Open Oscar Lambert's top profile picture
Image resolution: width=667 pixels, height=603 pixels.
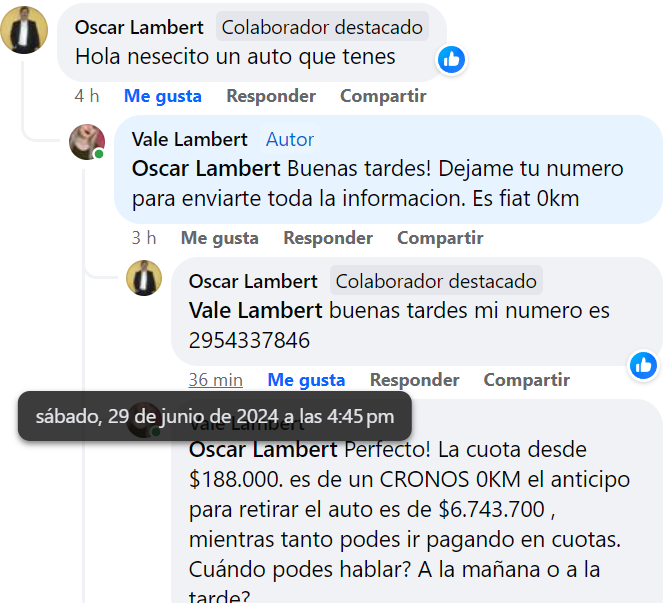(x=24, y=30)
